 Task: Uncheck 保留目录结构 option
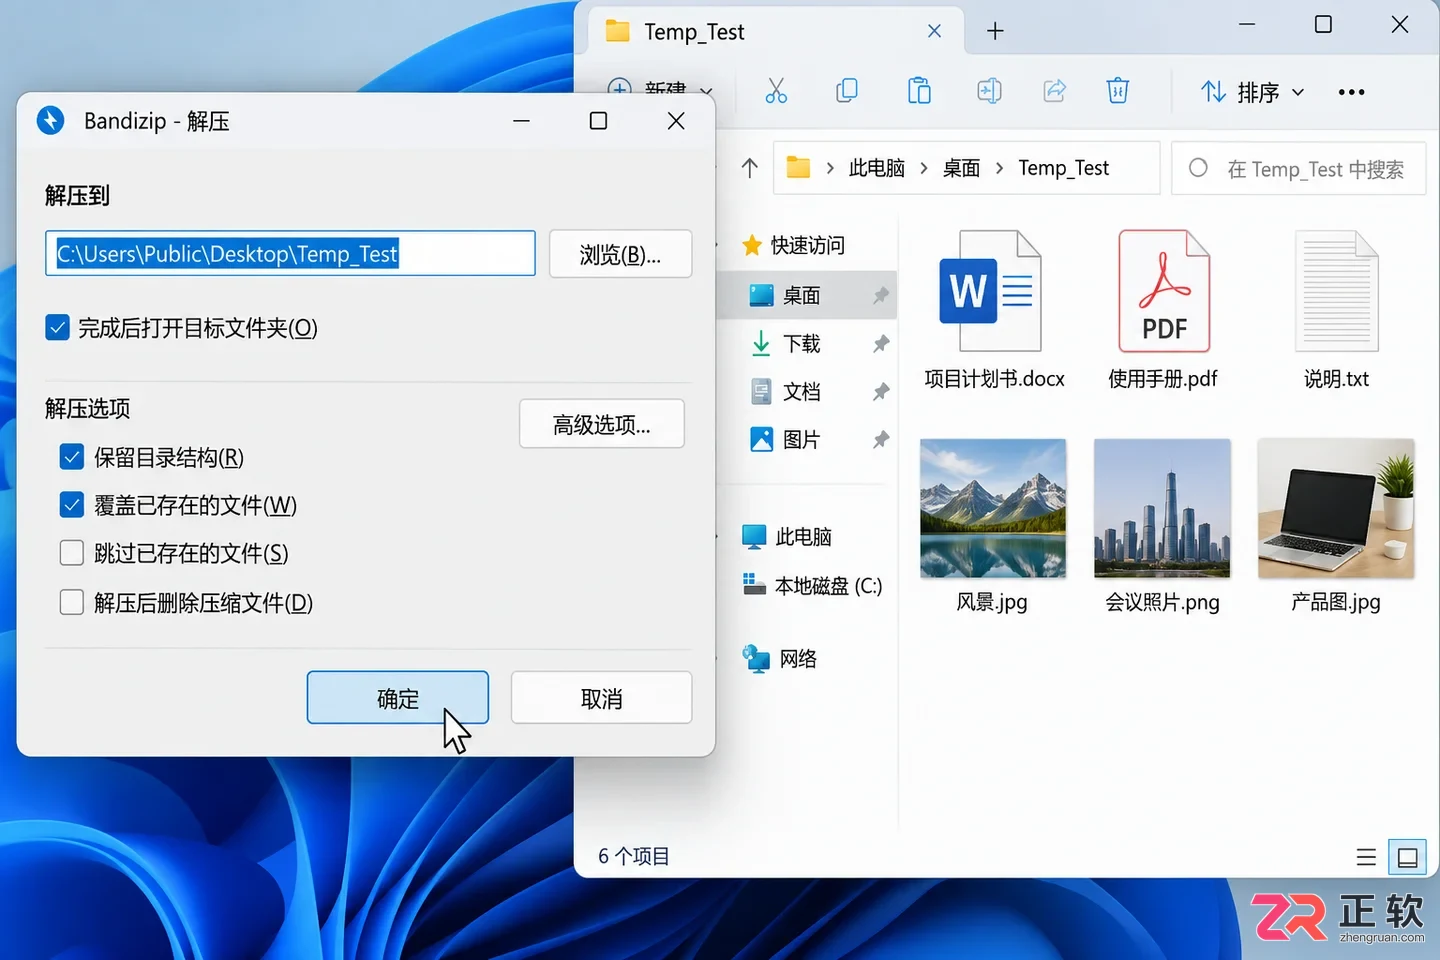(72, 457)
